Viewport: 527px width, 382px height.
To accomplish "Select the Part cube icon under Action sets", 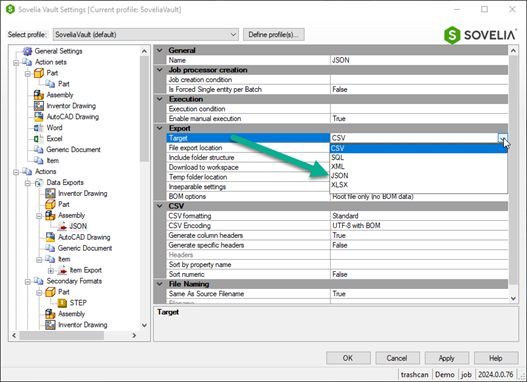I will coord(39,73).
